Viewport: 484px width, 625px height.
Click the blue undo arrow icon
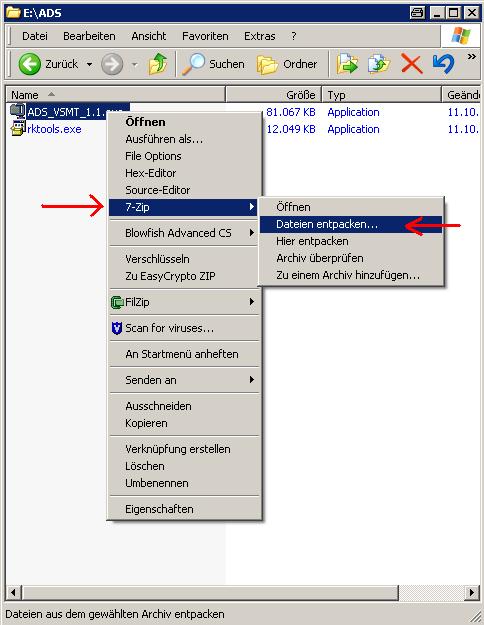click(443, 64)
